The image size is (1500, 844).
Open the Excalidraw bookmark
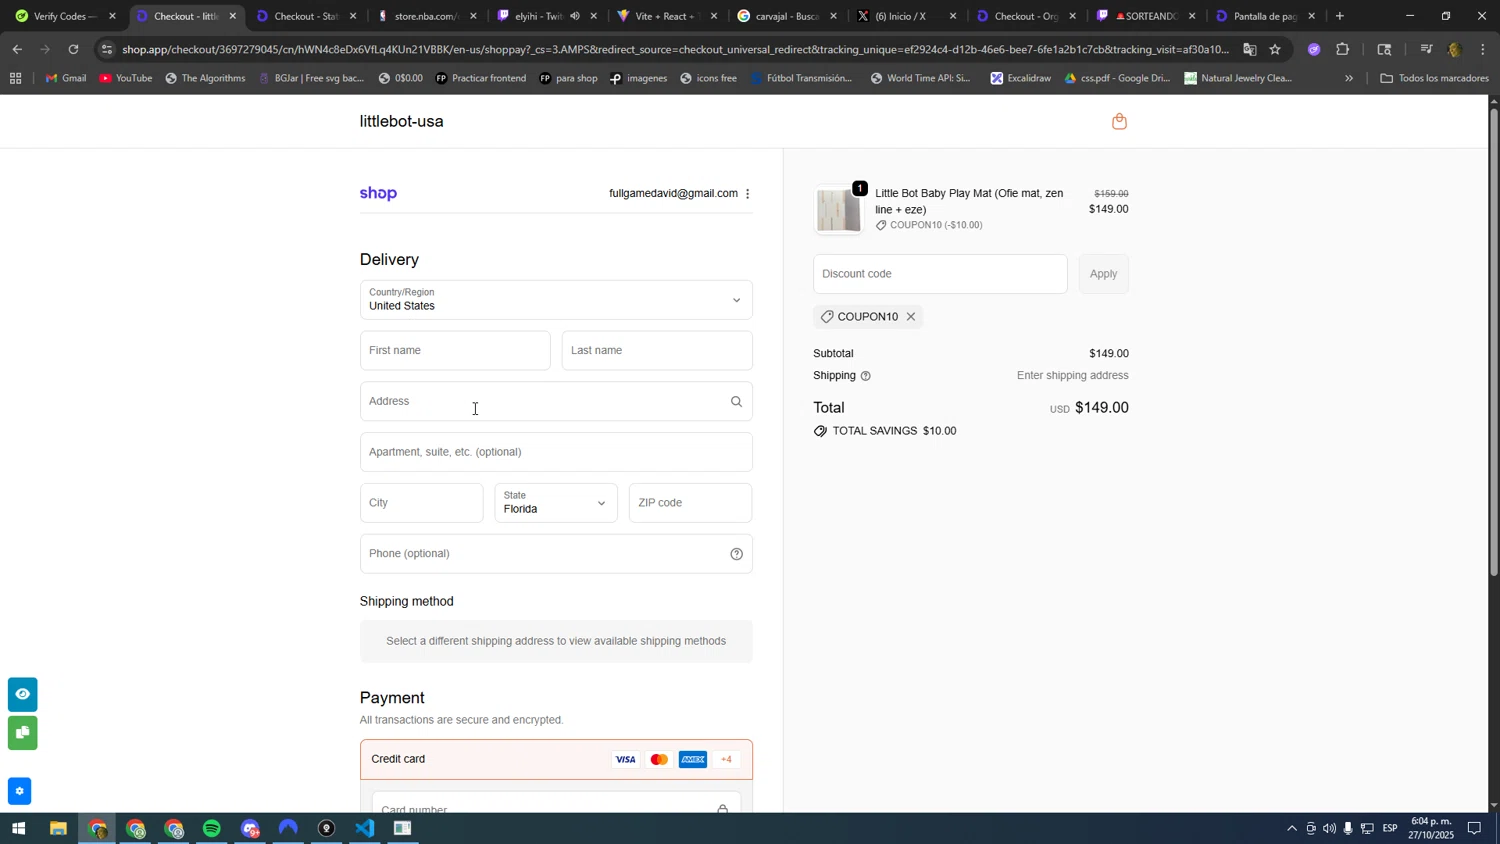click(x=1021, y=78)
